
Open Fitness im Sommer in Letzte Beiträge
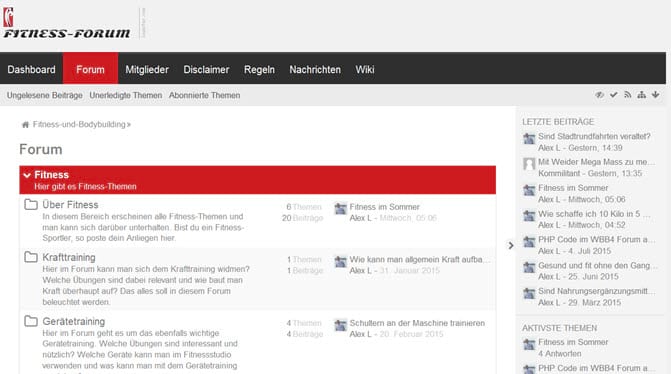[x=573, y=188]
